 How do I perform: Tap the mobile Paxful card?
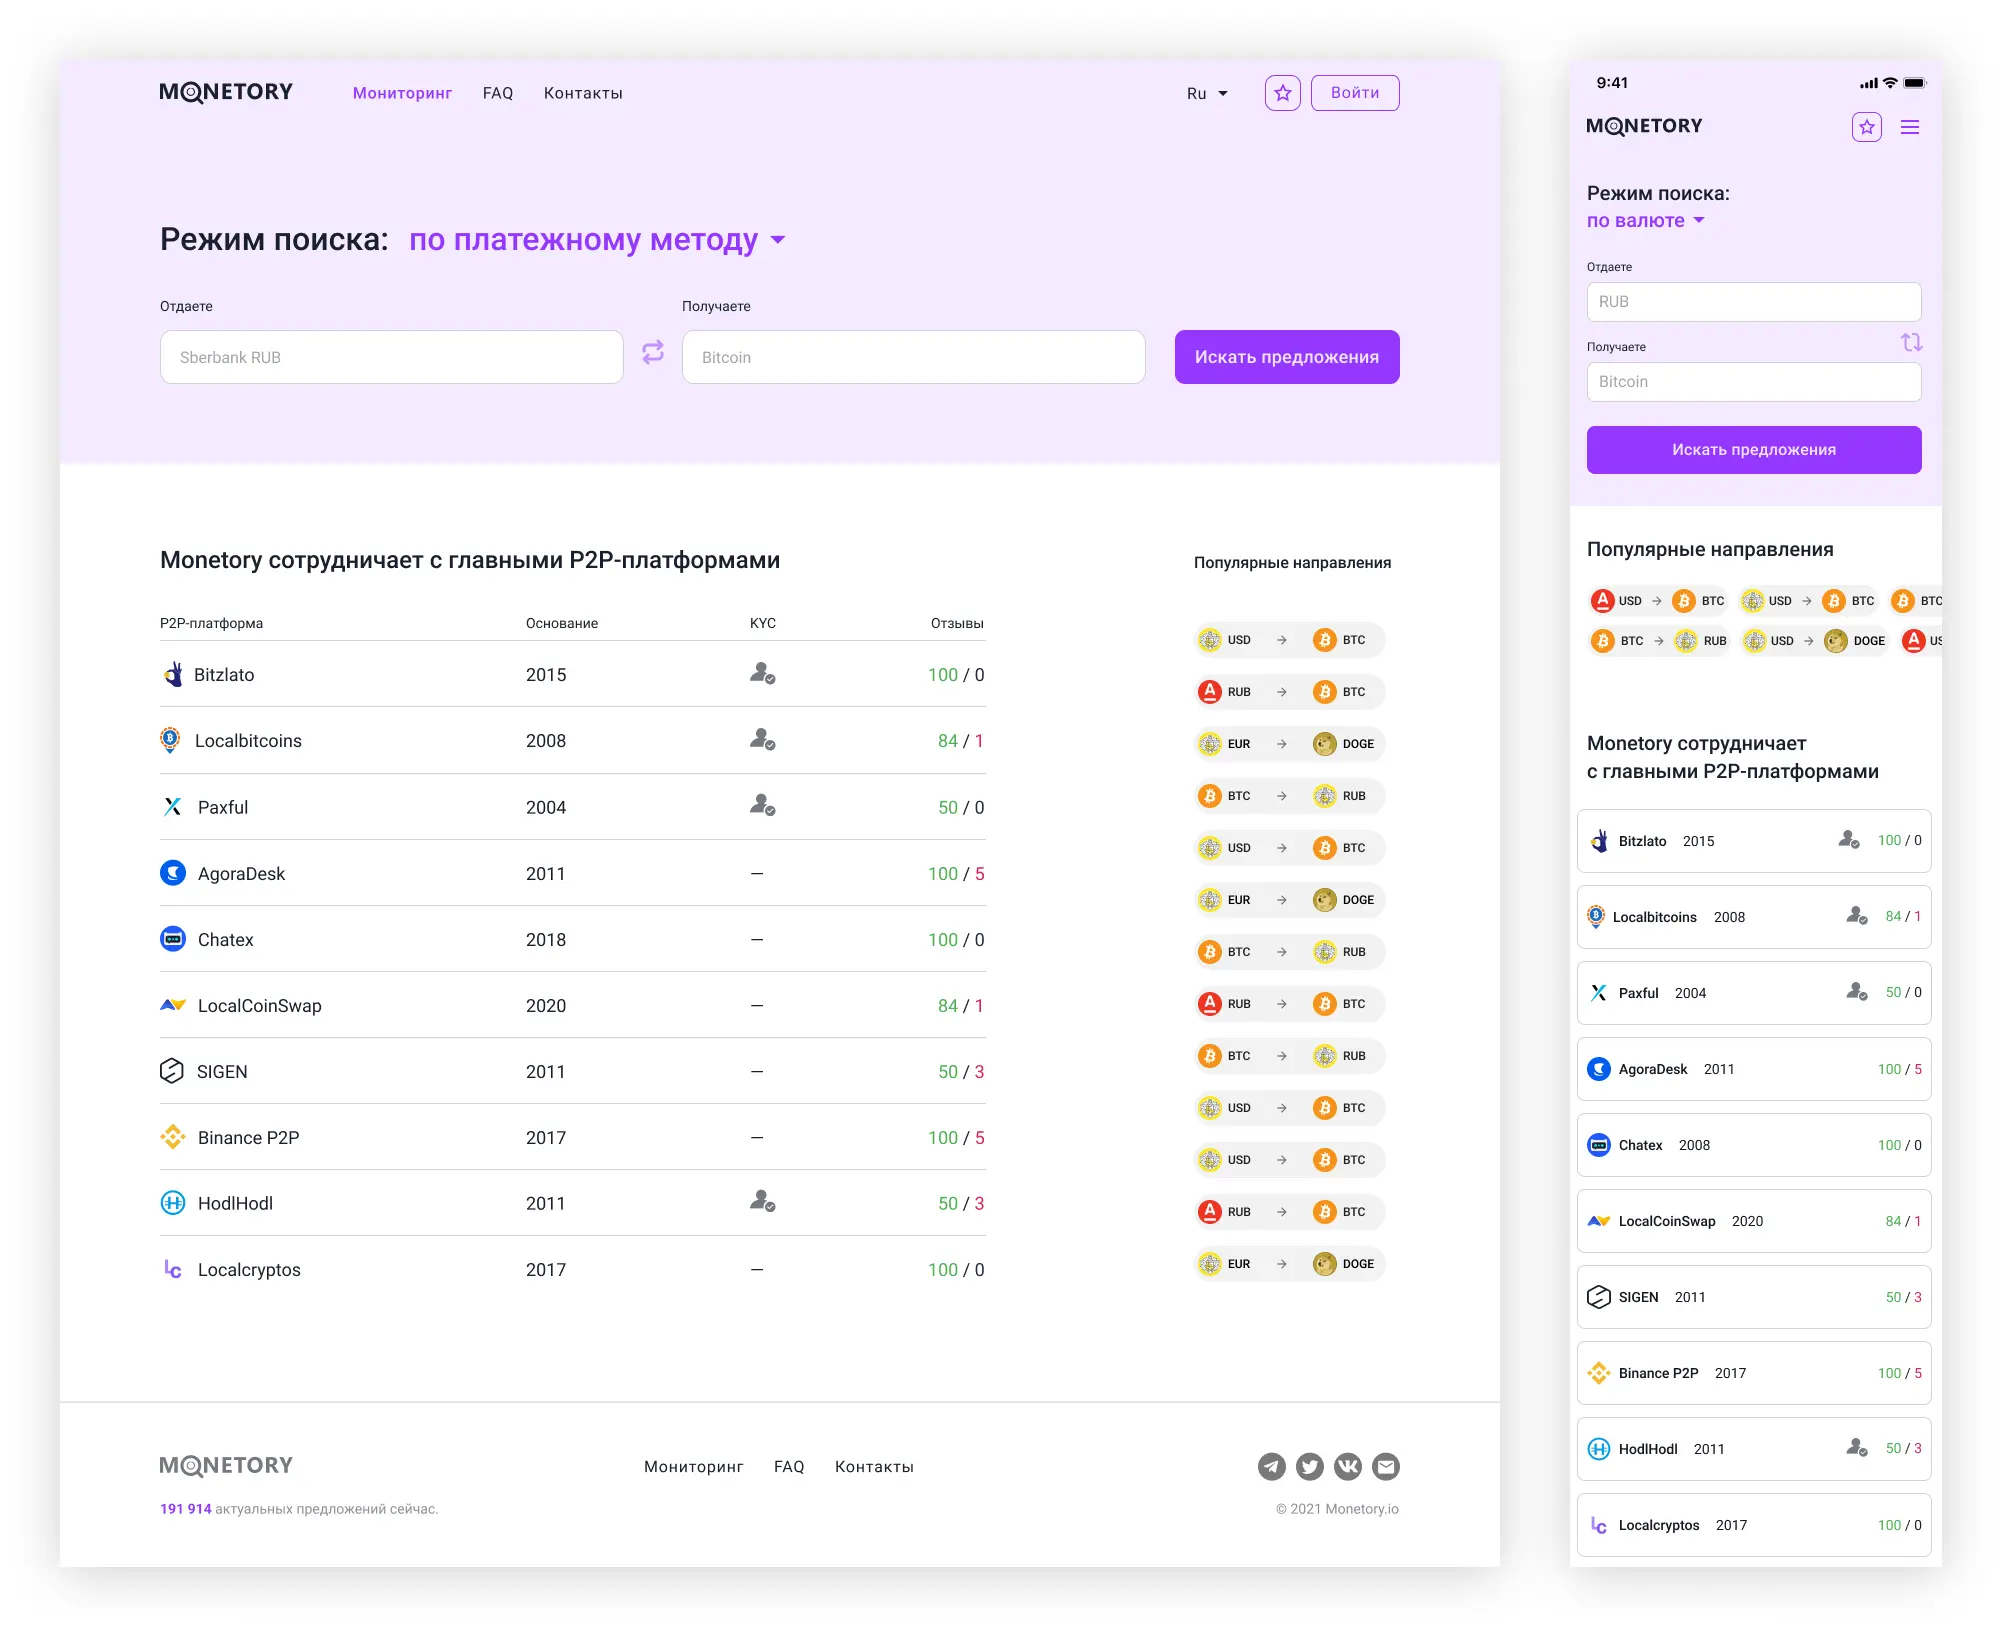[1753, 993]
